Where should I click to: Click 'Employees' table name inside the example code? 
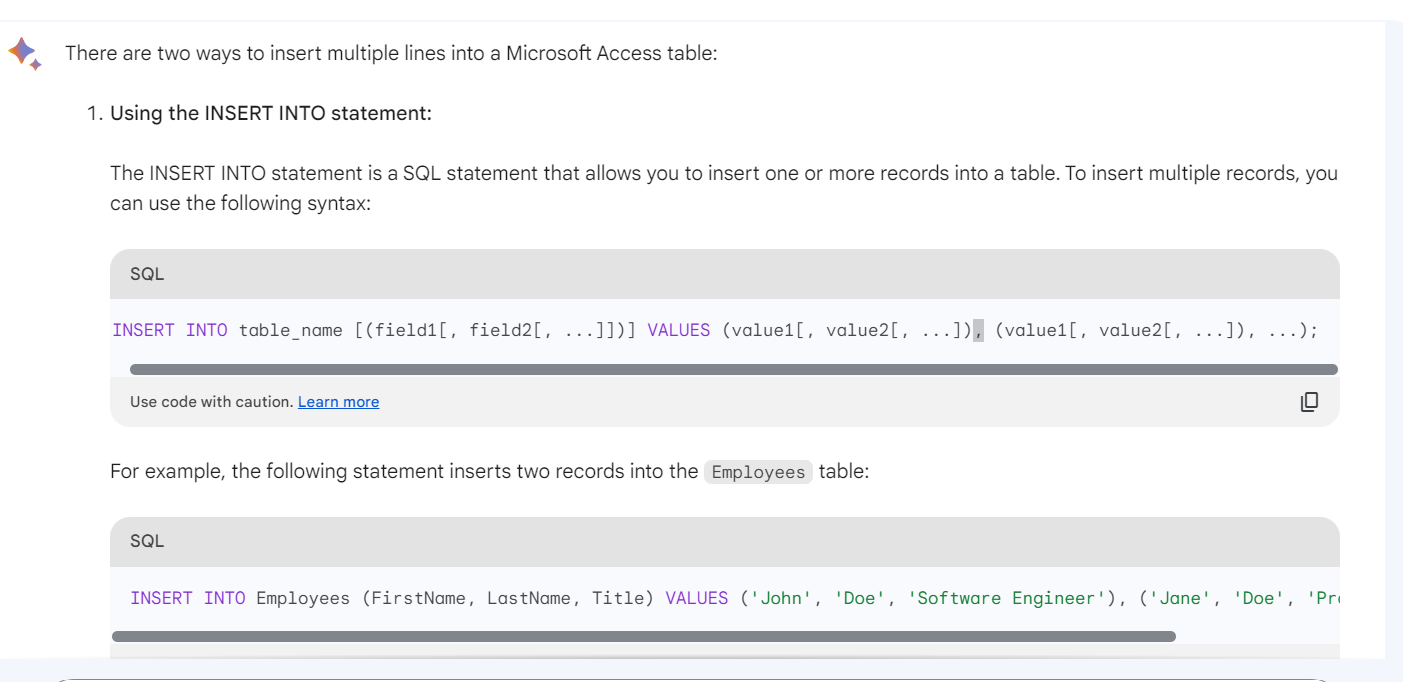click(303, 598)
